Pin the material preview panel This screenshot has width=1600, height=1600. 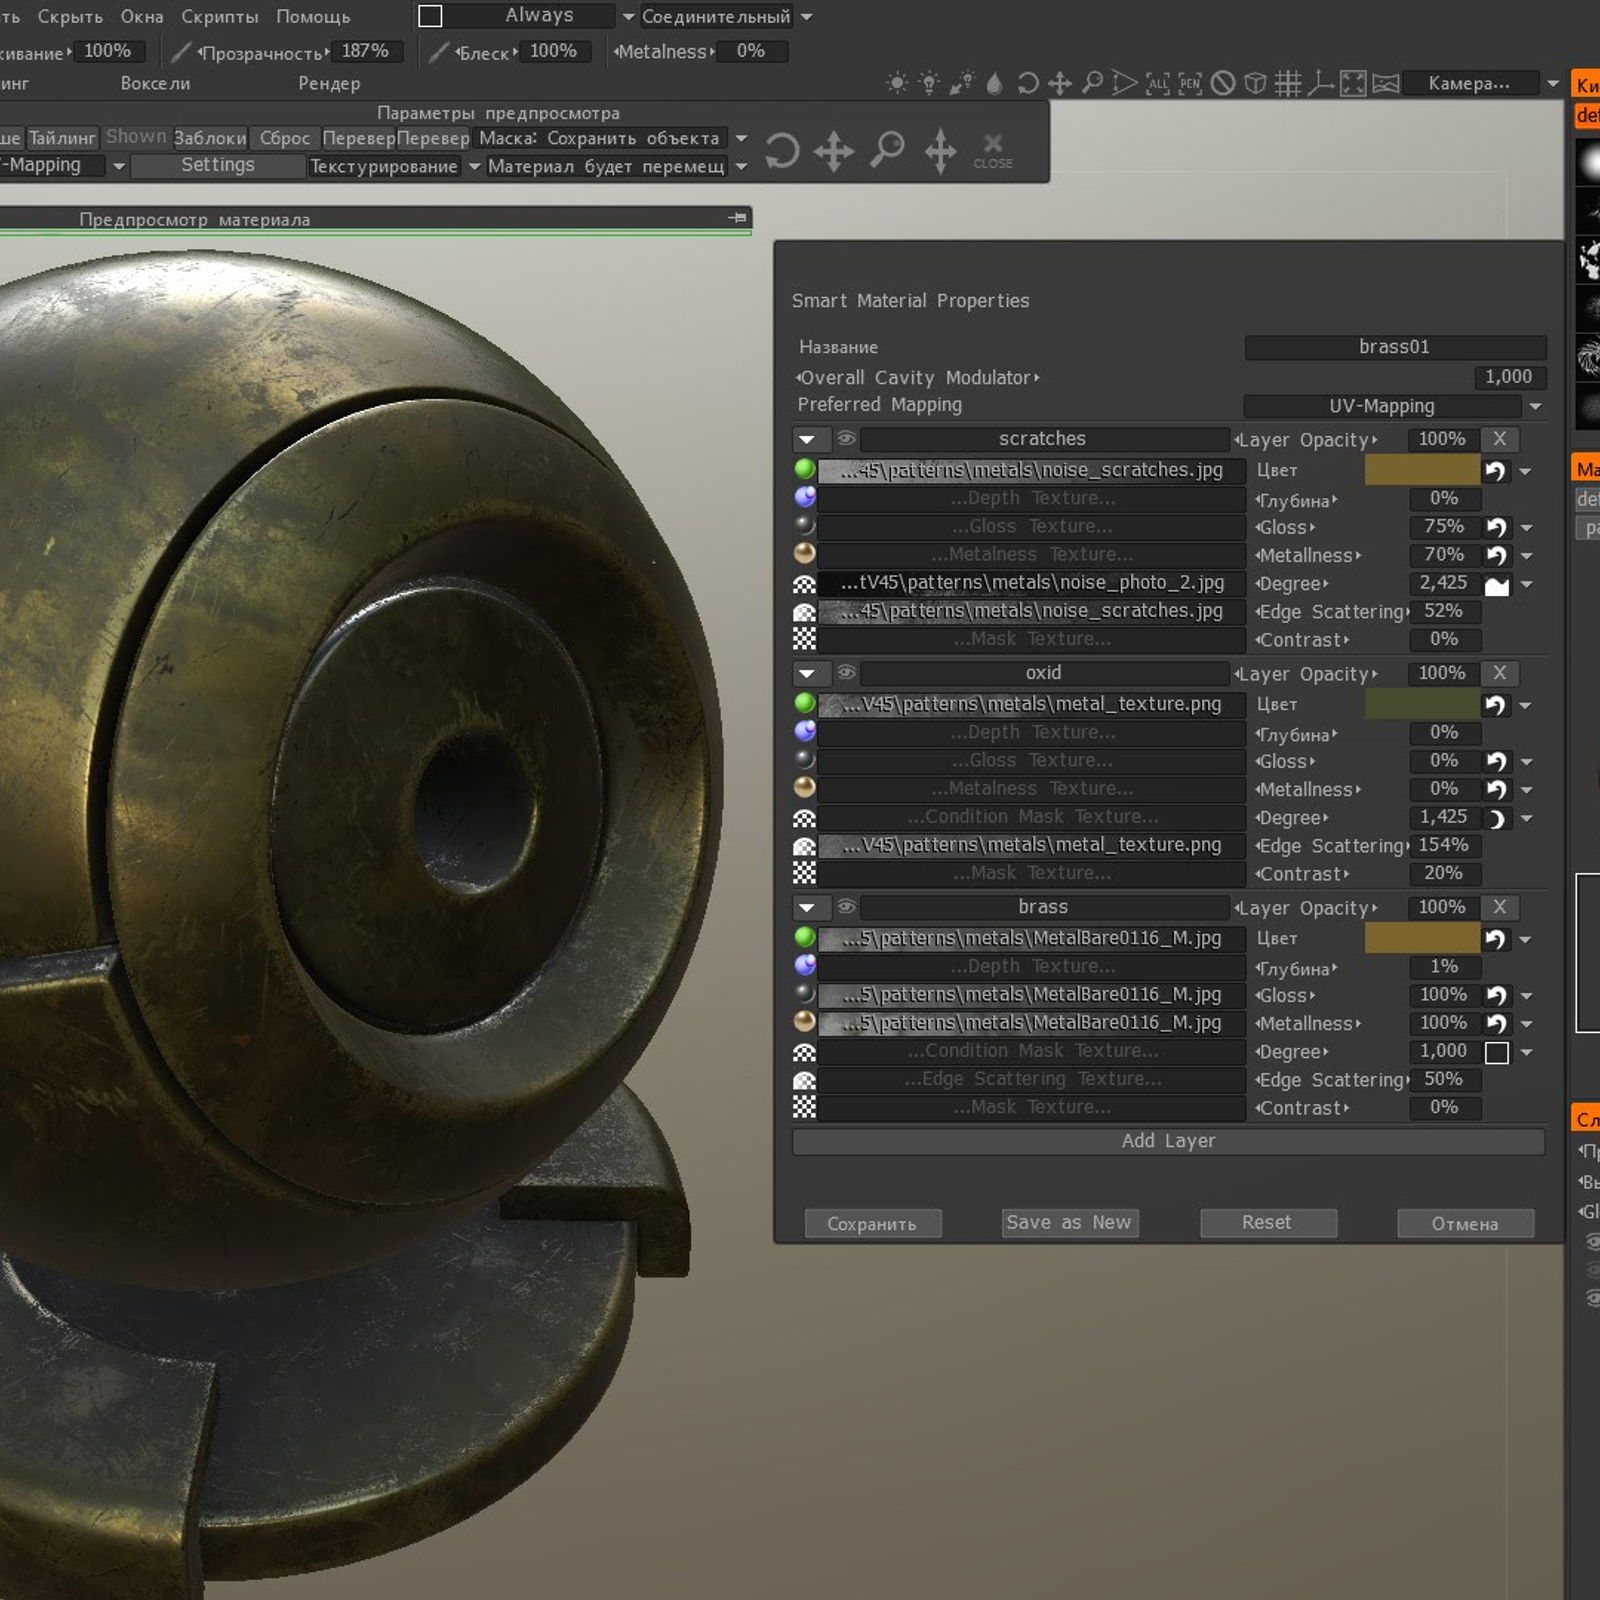[738, 217]
